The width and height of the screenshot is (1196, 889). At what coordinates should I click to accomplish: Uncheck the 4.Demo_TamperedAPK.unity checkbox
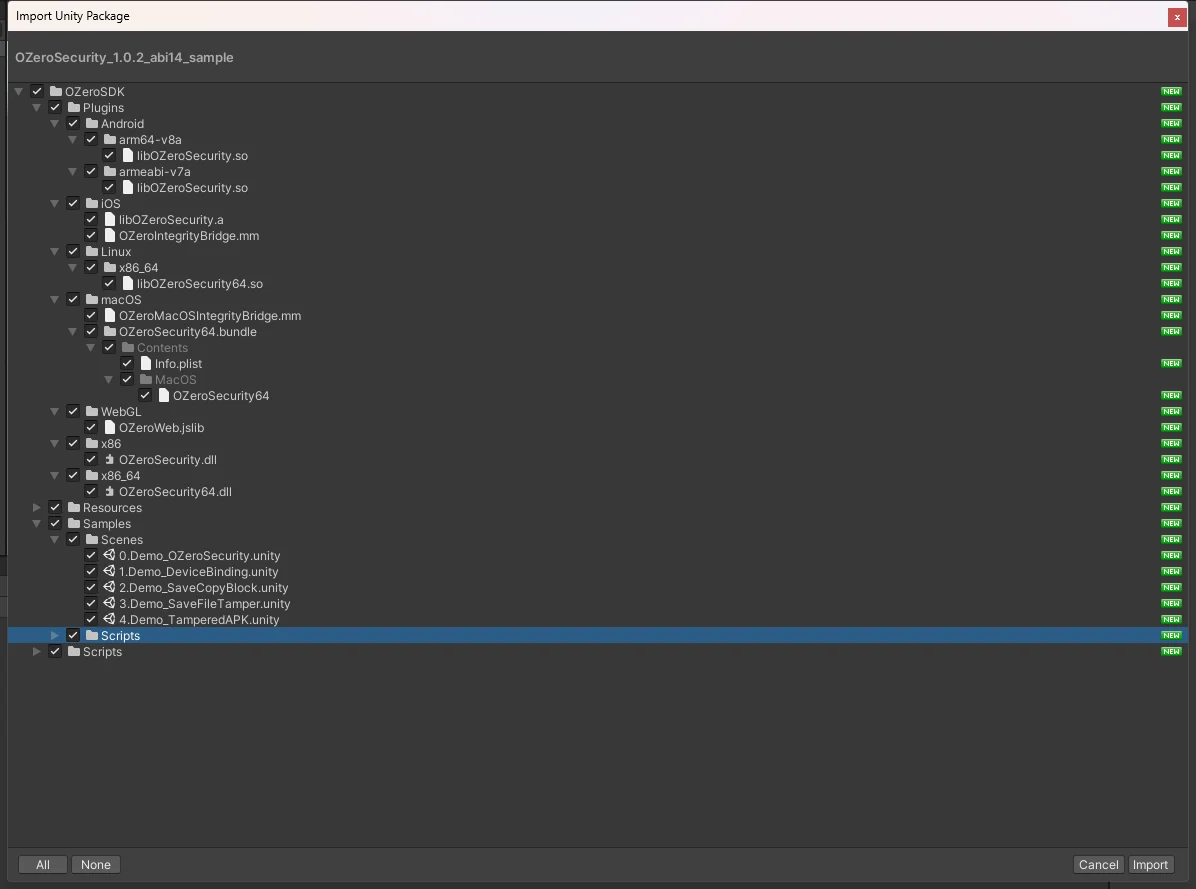(91, 620)
